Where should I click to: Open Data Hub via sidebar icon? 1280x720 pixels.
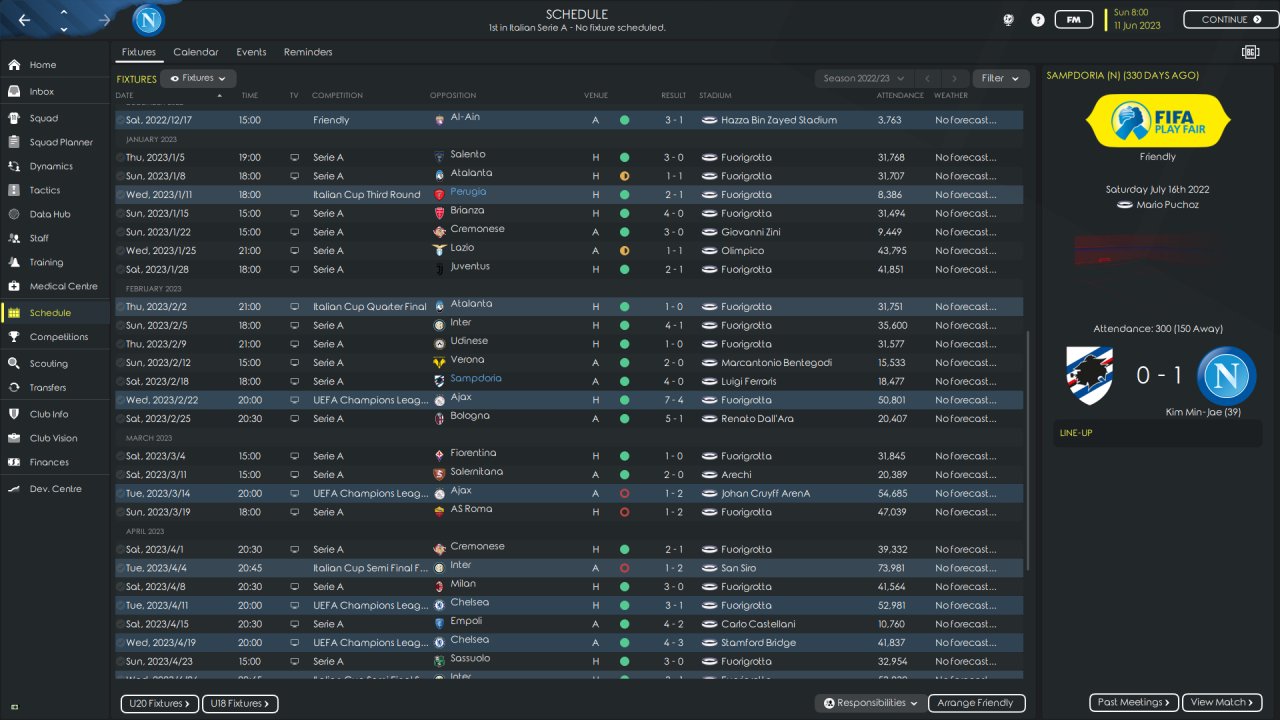(x=14, y=214)
